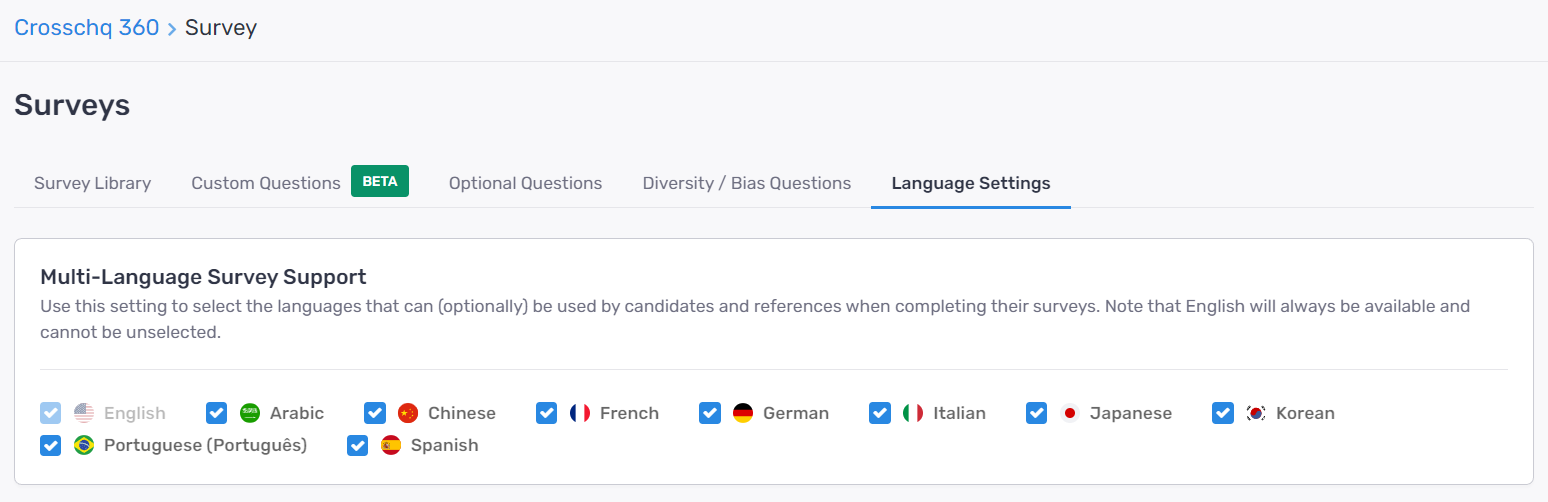Follow the Crosschq 360 breadcrumb link
This screenshot has width=1548, height=502.
point(87,28)
